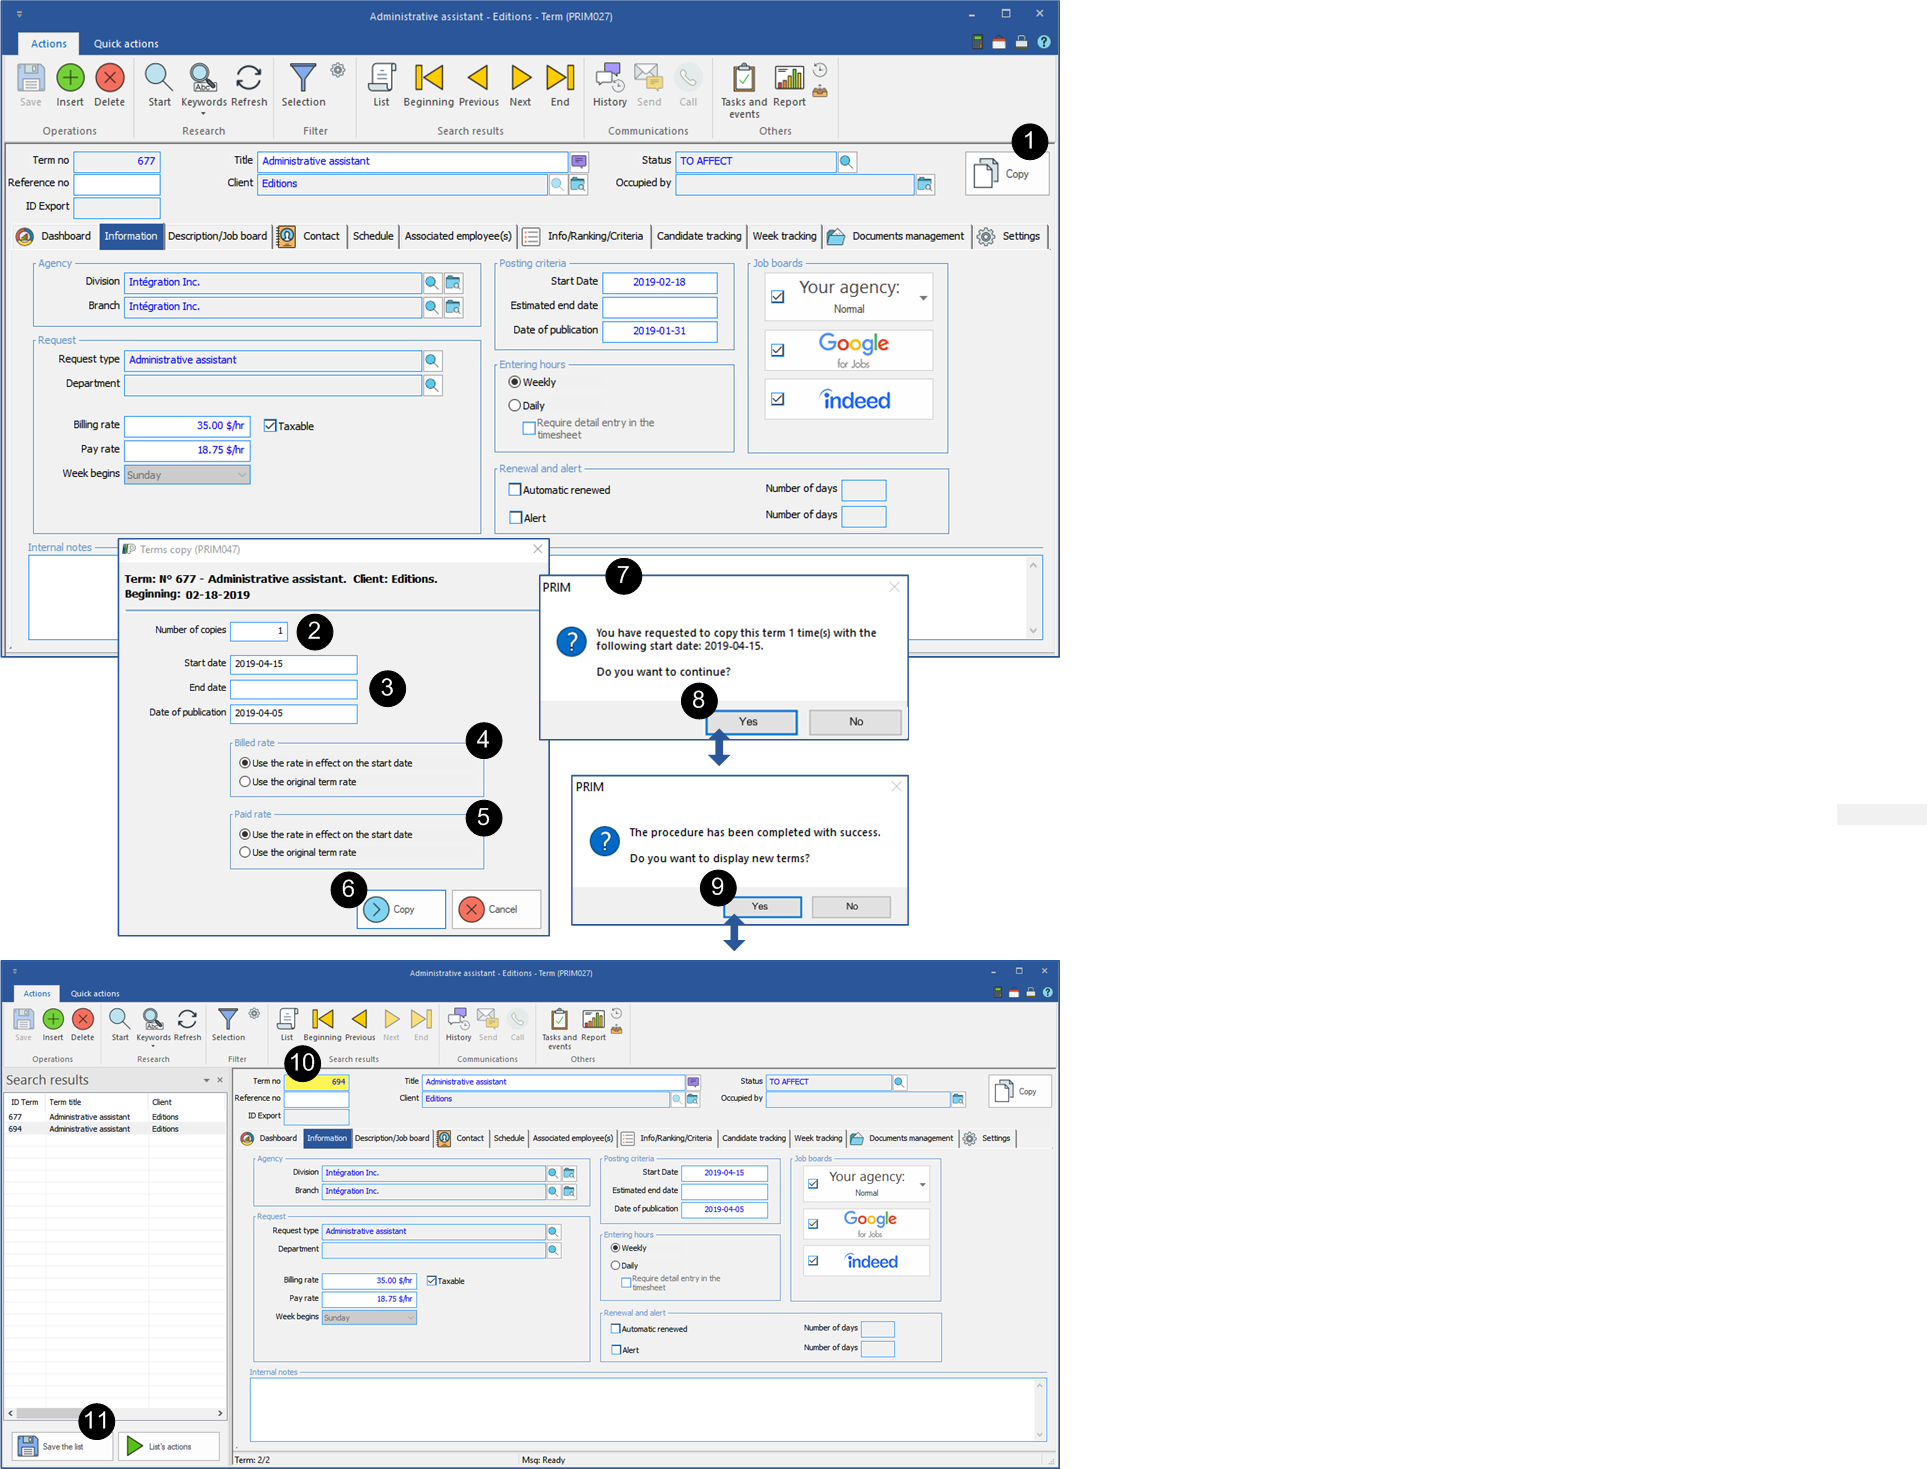This screenshot has width=1928, height=1469.
Task: Click the red Delete icon in top window
Action: tap(110, 78)
